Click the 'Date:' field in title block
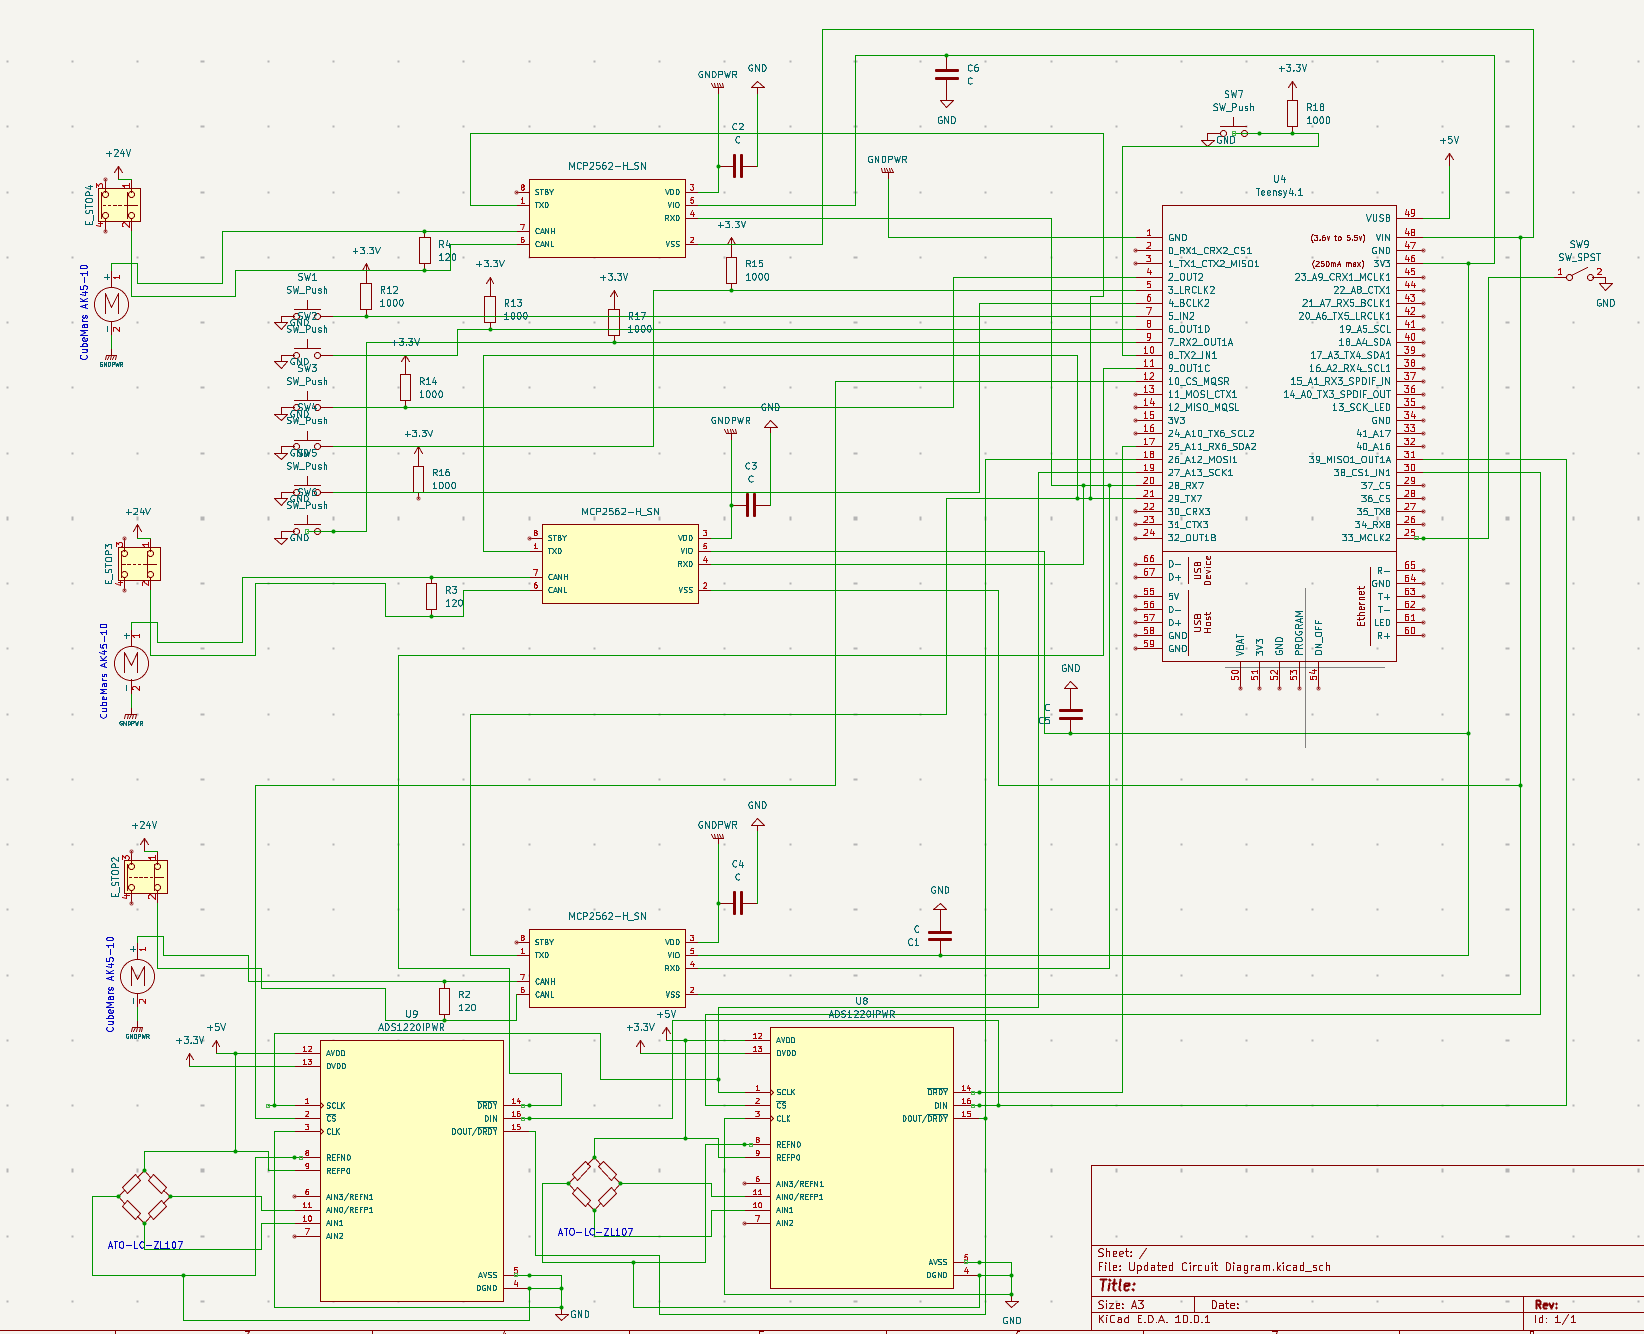This screenshot has width=1644, height=1334. [x=1225, y=1305]
